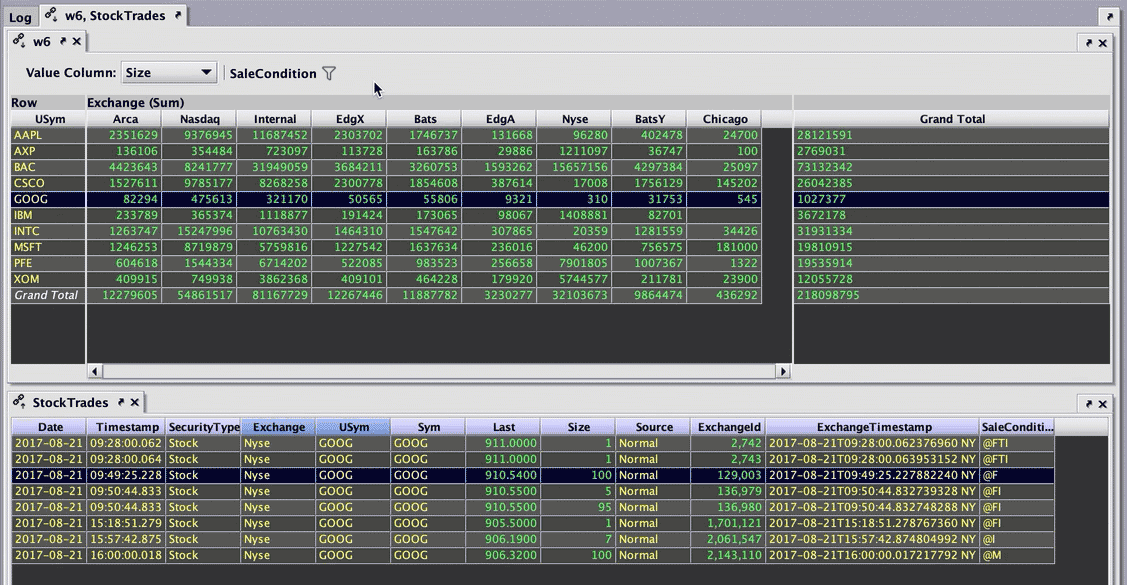The image size is (1127, 585).
Task: Click the Size column header in StockTrades
Action: tap(578, 427)
